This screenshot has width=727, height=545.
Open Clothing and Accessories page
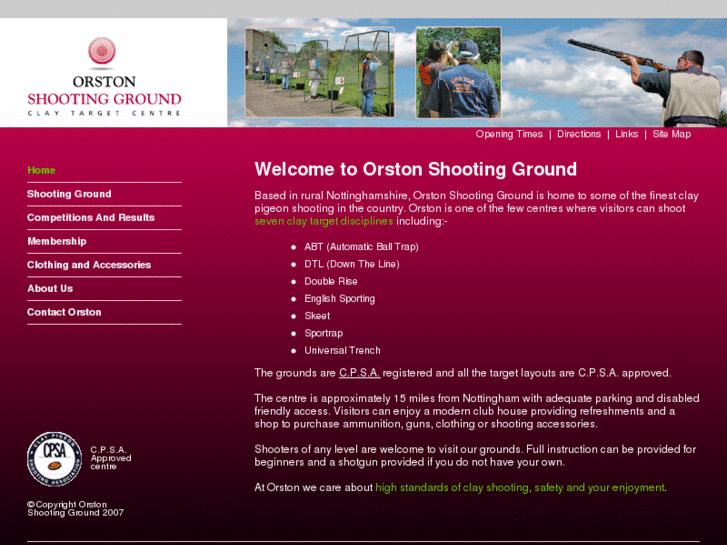point(89,265)
